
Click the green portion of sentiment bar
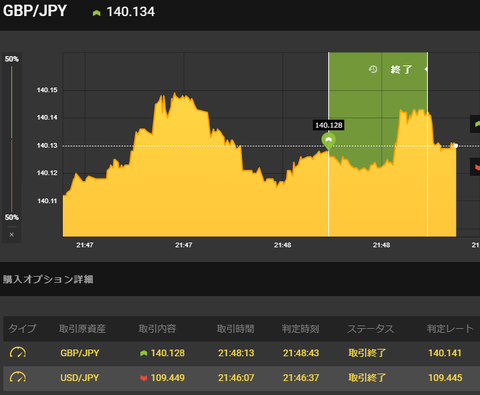[x=12, y=102]
